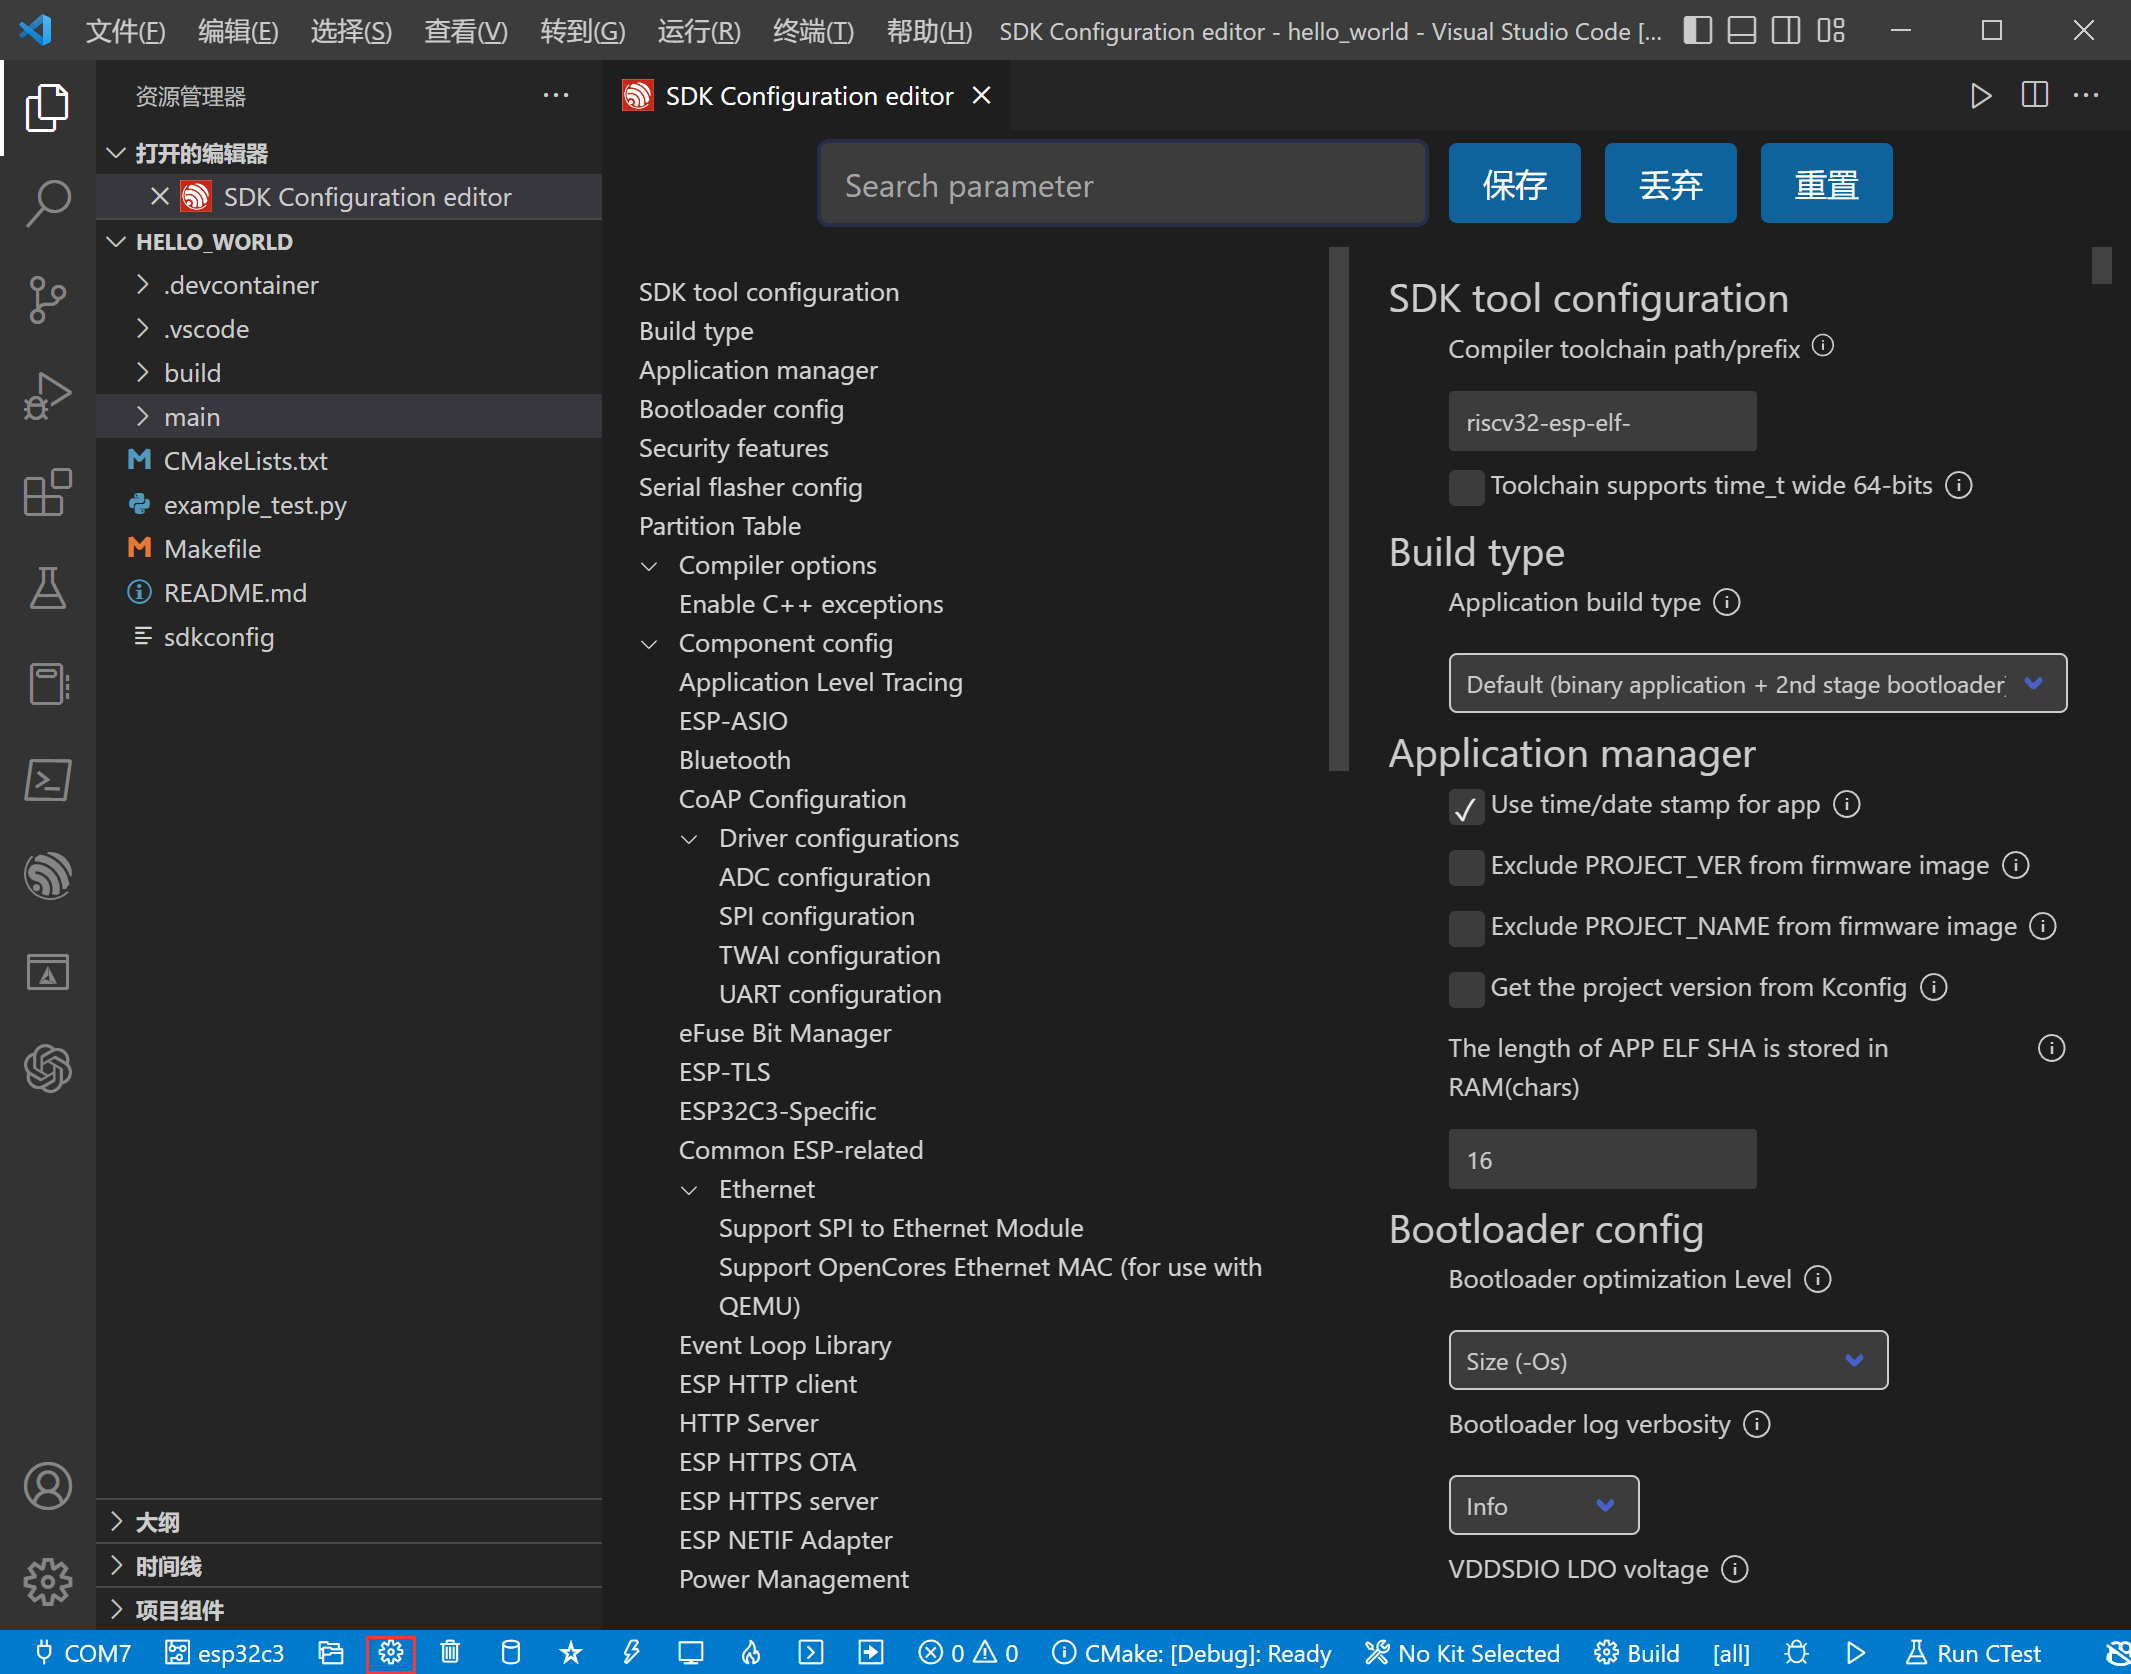
Task: Enable Get the project version from Kconfig
Action: coord(1466,989)
